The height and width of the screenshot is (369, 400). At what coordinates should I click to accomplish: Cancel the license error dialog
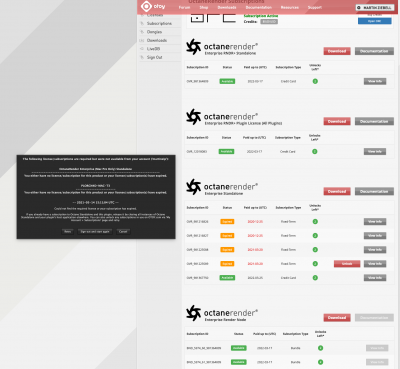click(x=123, y=231)
